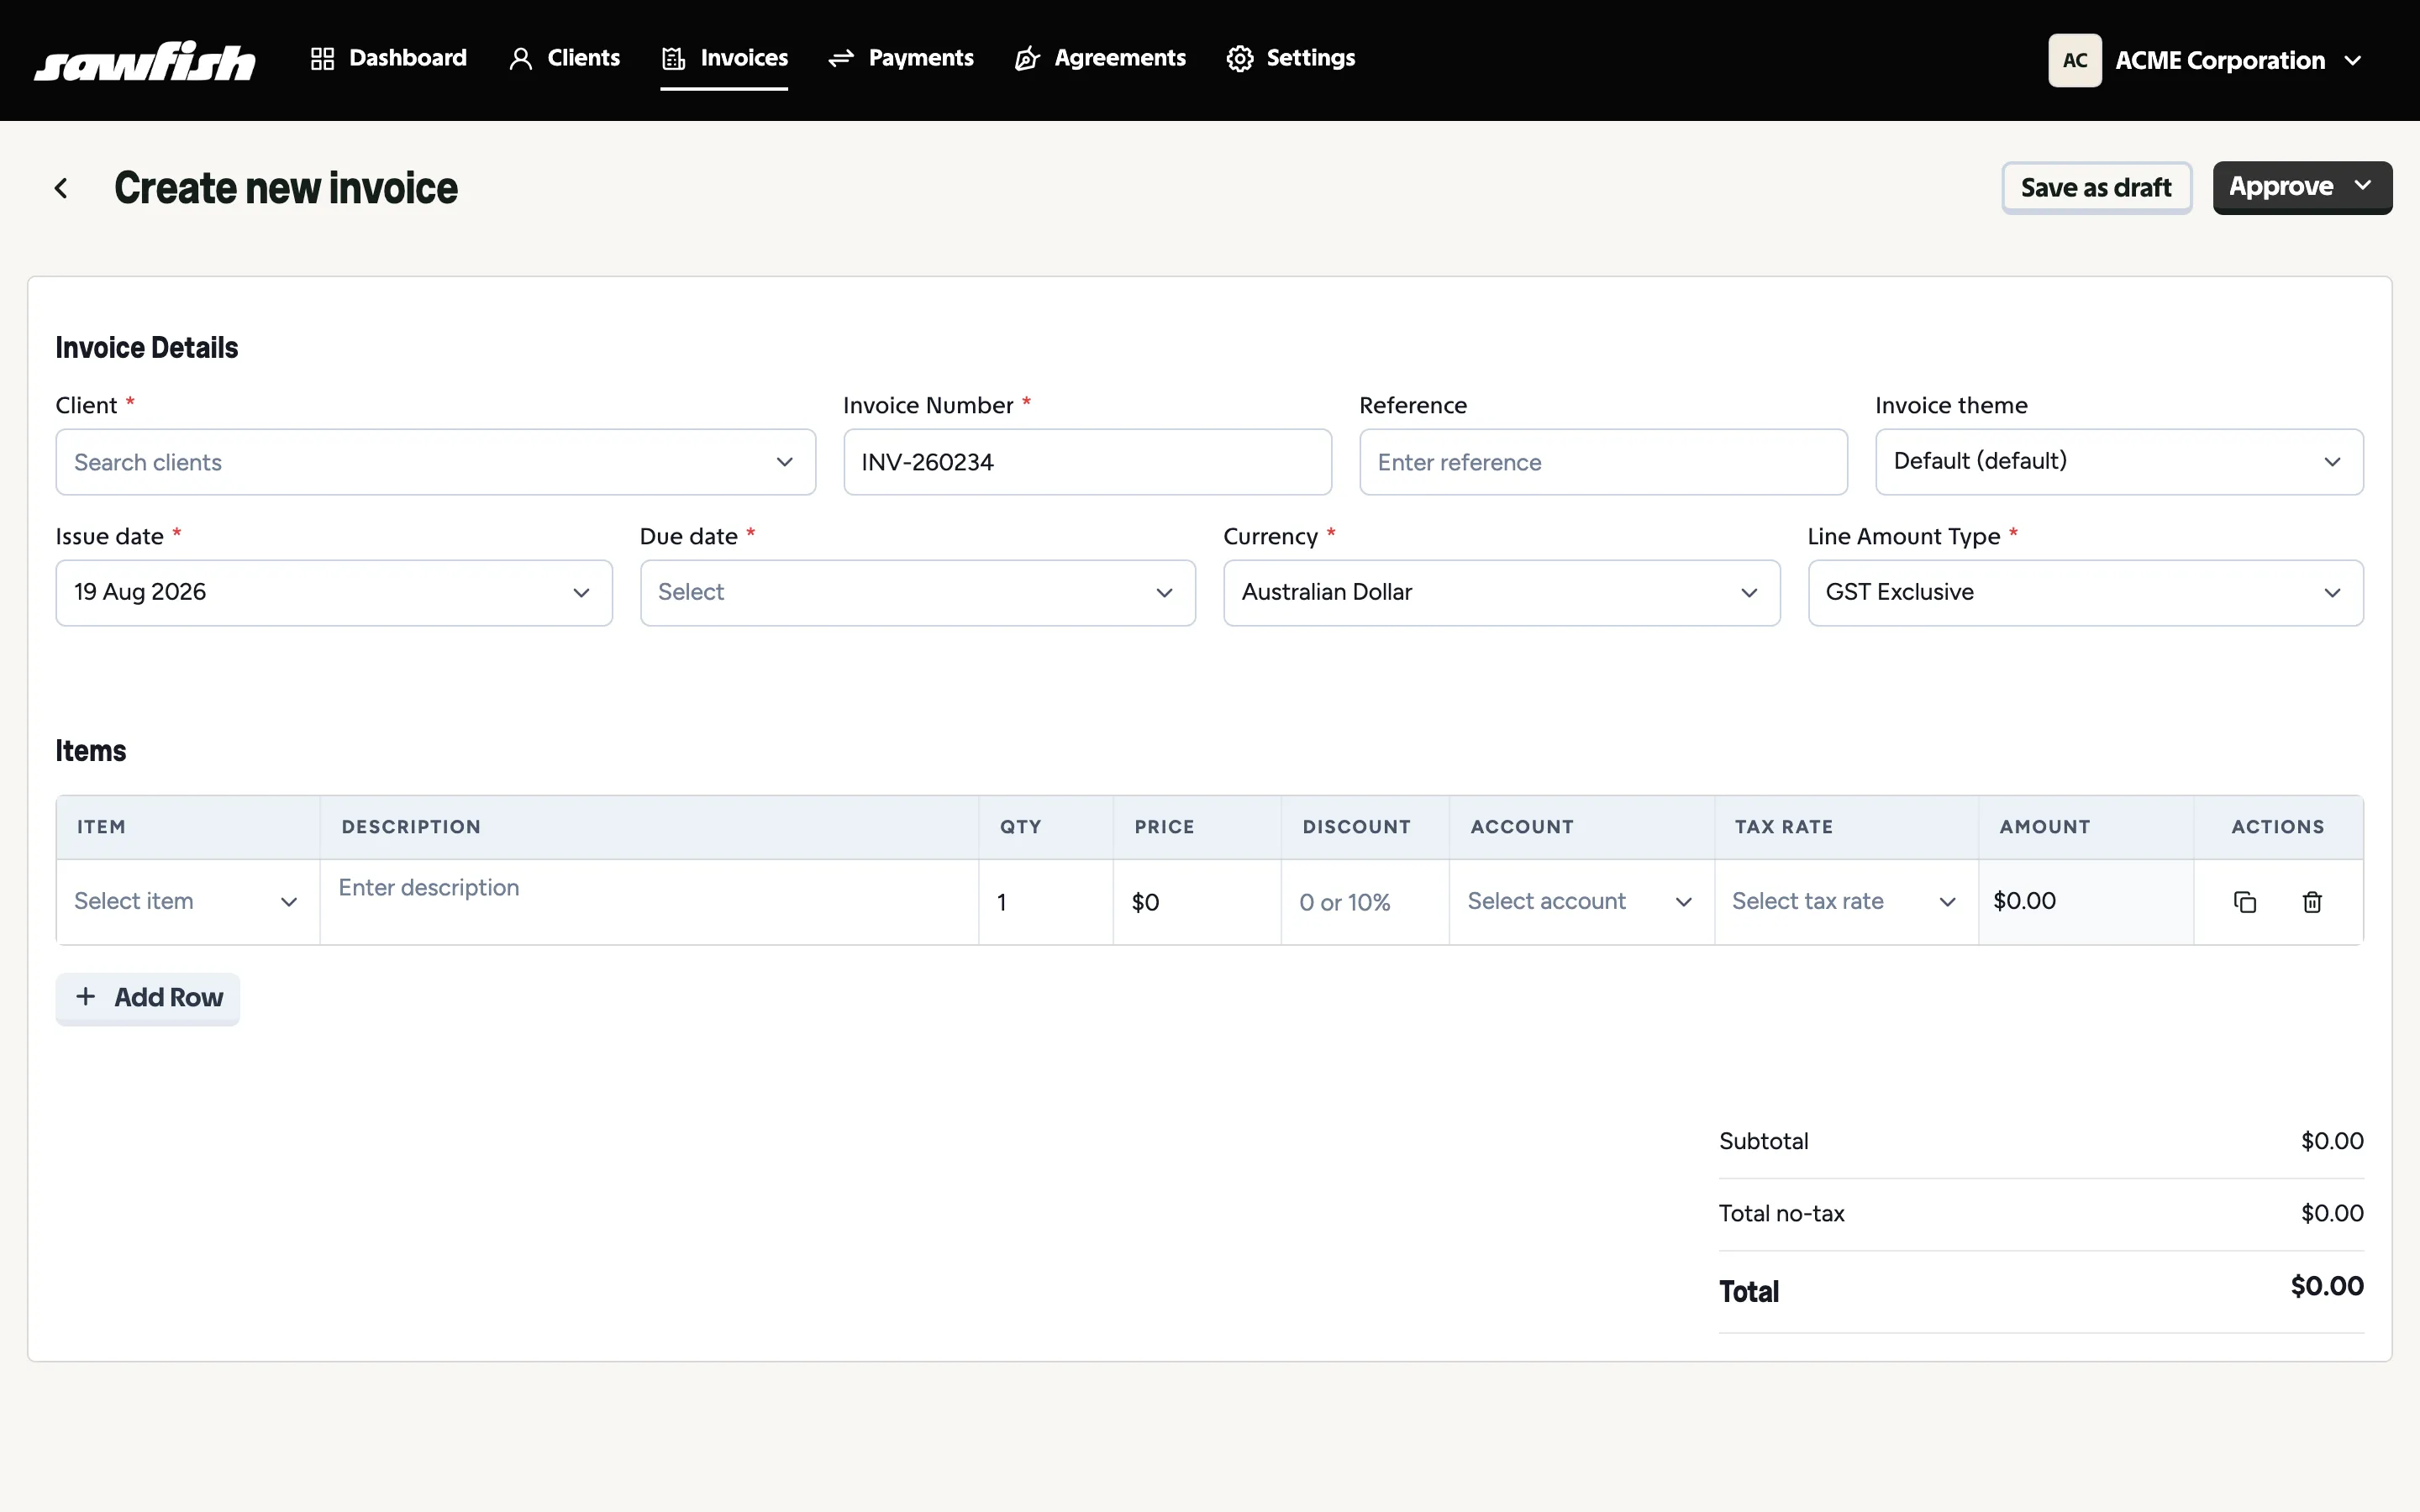Open the Clients menu item

click(x=564, y=59)
